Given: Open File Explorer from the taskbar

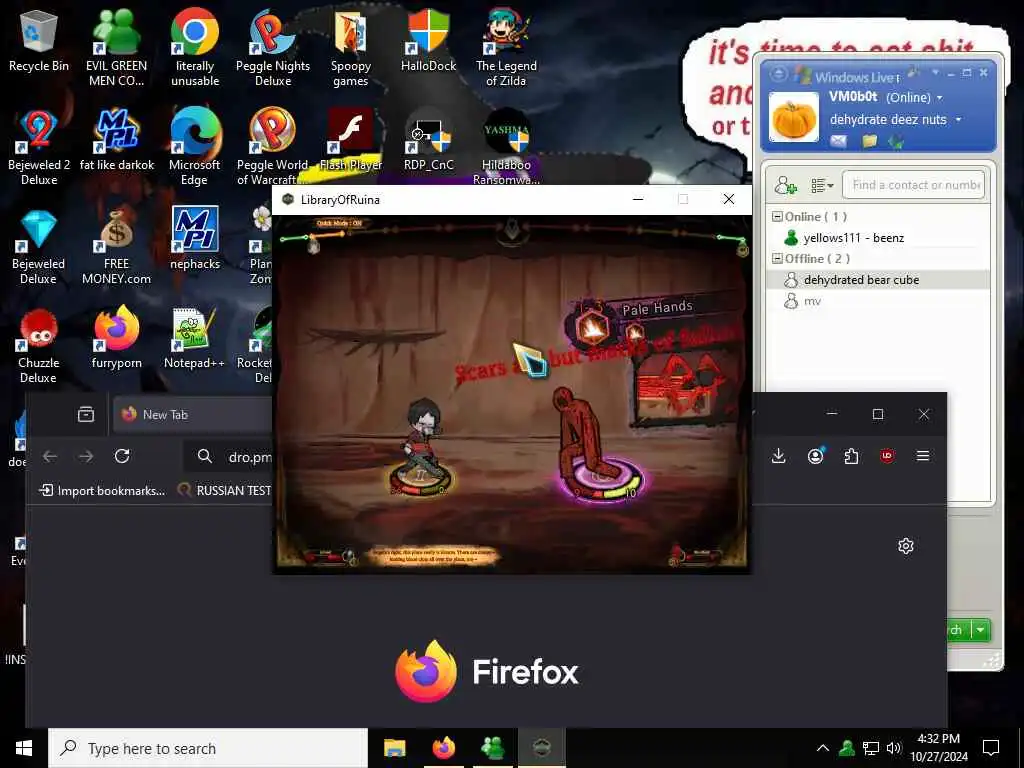Looking at the screenshot, I should (x=394, y=748).
